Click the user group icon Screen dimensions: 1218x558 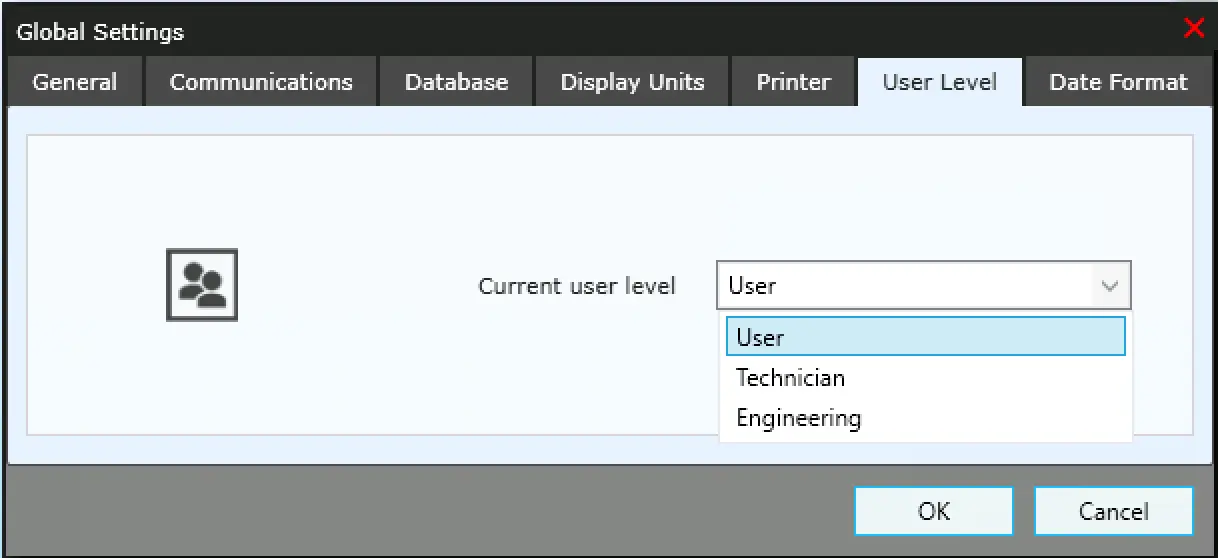tap(201, 285)
